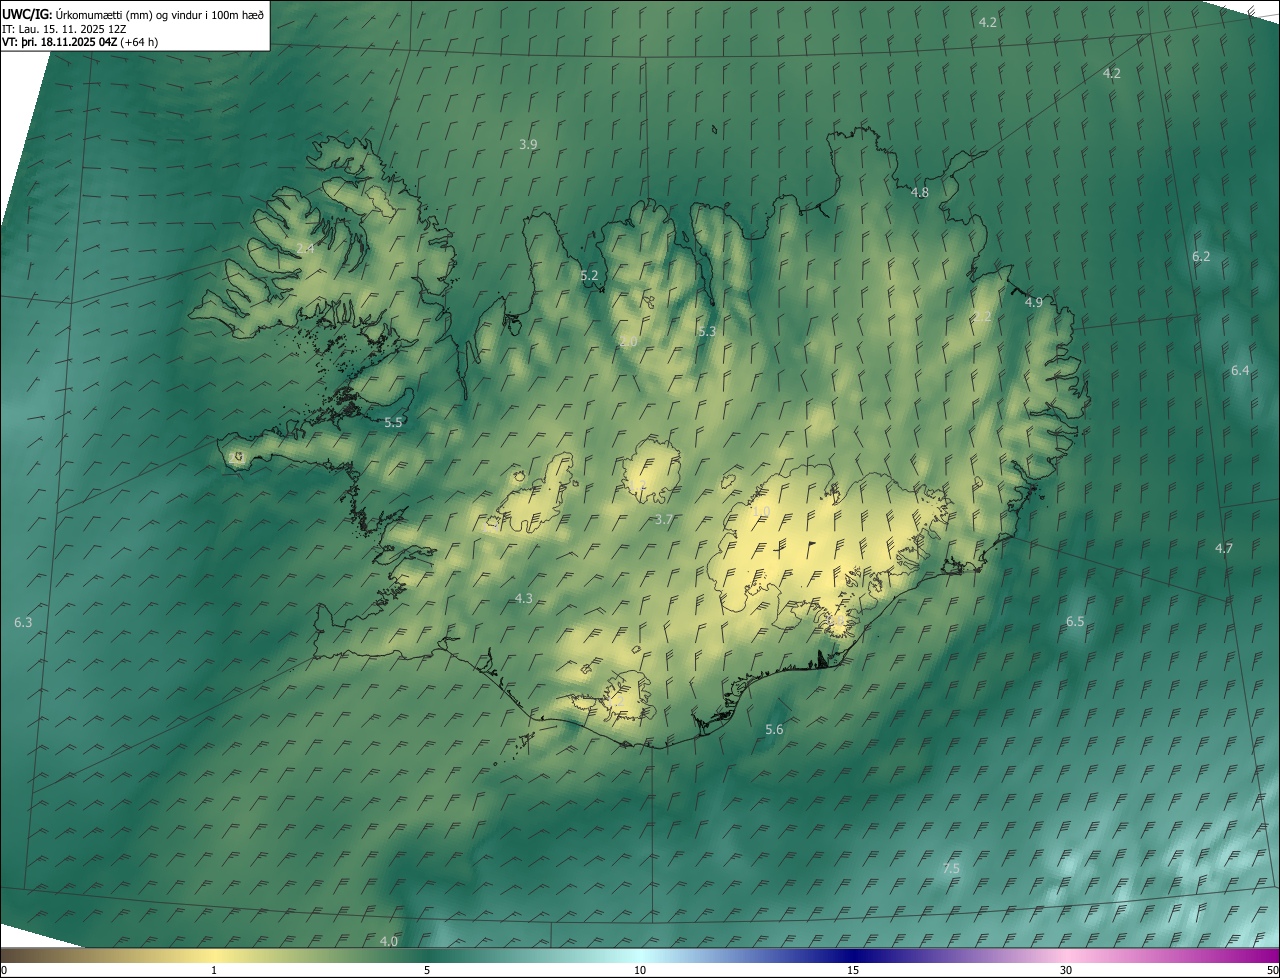Click the color scale tick label 50

click(x=1272, y=970)
